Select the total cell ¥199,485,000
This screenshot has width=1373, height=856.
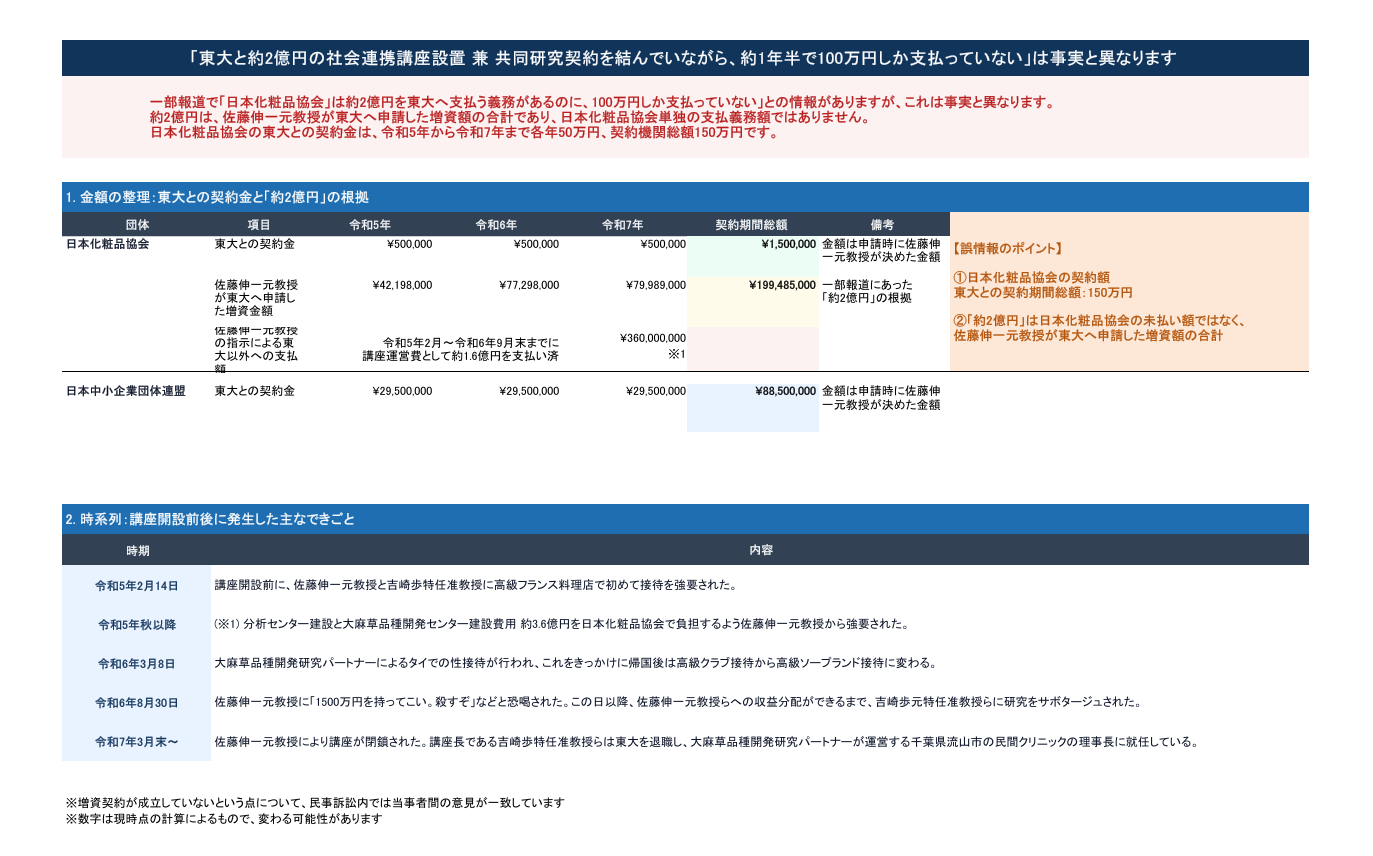coord(752,301)
